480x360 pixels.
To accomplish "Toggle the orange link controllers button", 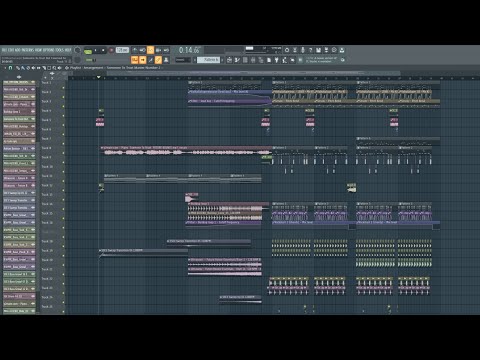I will click(x=158, y=60).
